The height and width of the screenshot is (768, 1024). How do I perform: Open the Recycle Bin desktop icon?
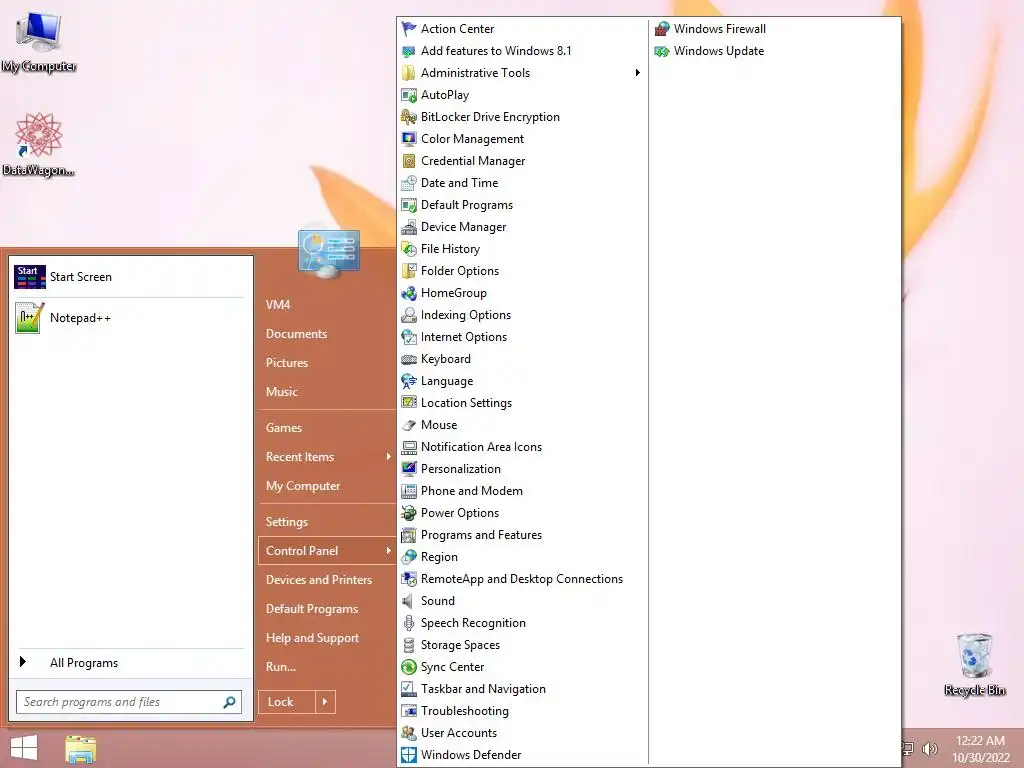coord(974,665)
